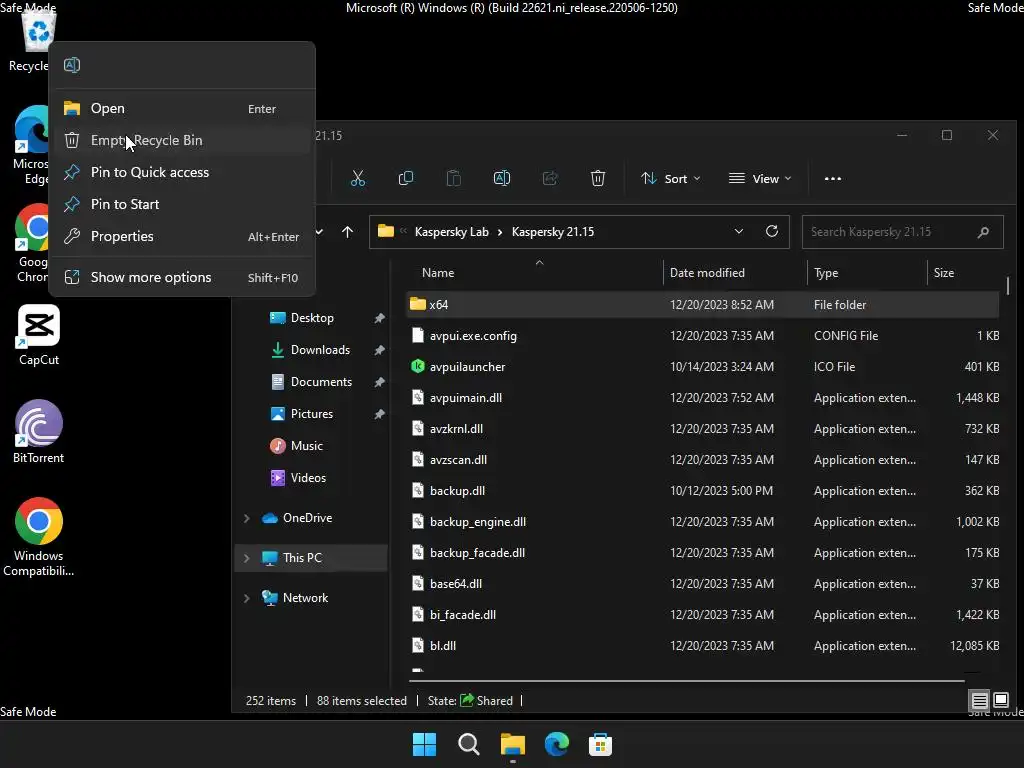Screen dimensions: 1024x768
Task: Select bi_facade.dll file
Action: coord(703,615)
